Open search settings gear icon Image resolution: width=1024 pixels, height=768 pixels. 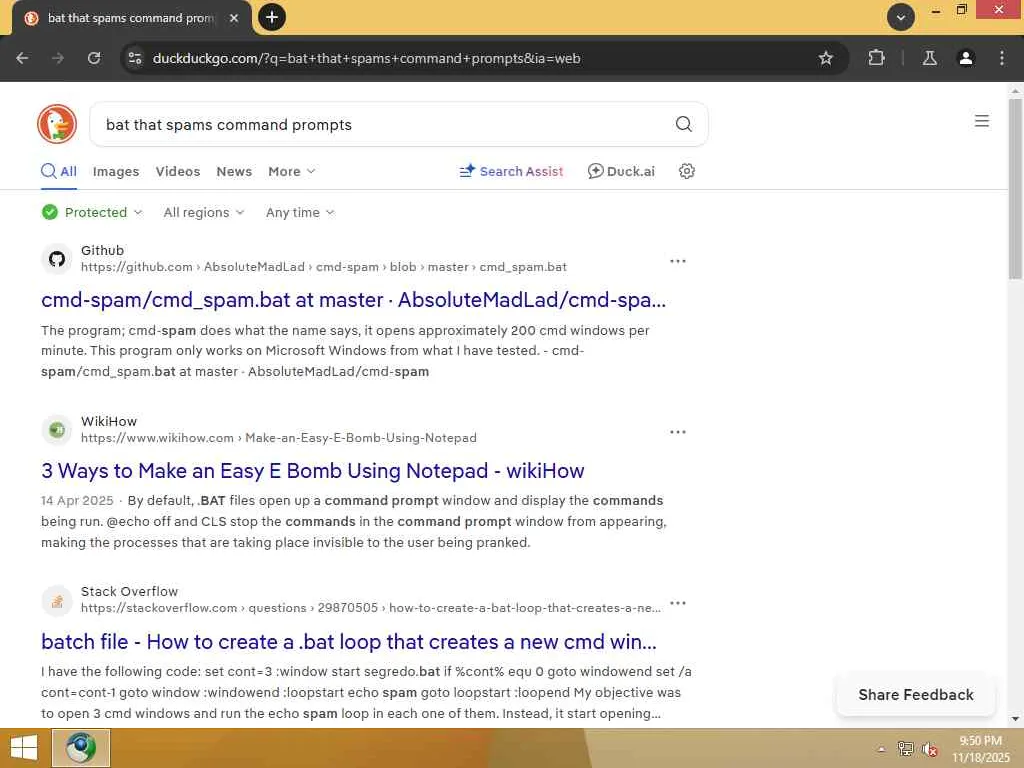point(686,171)
